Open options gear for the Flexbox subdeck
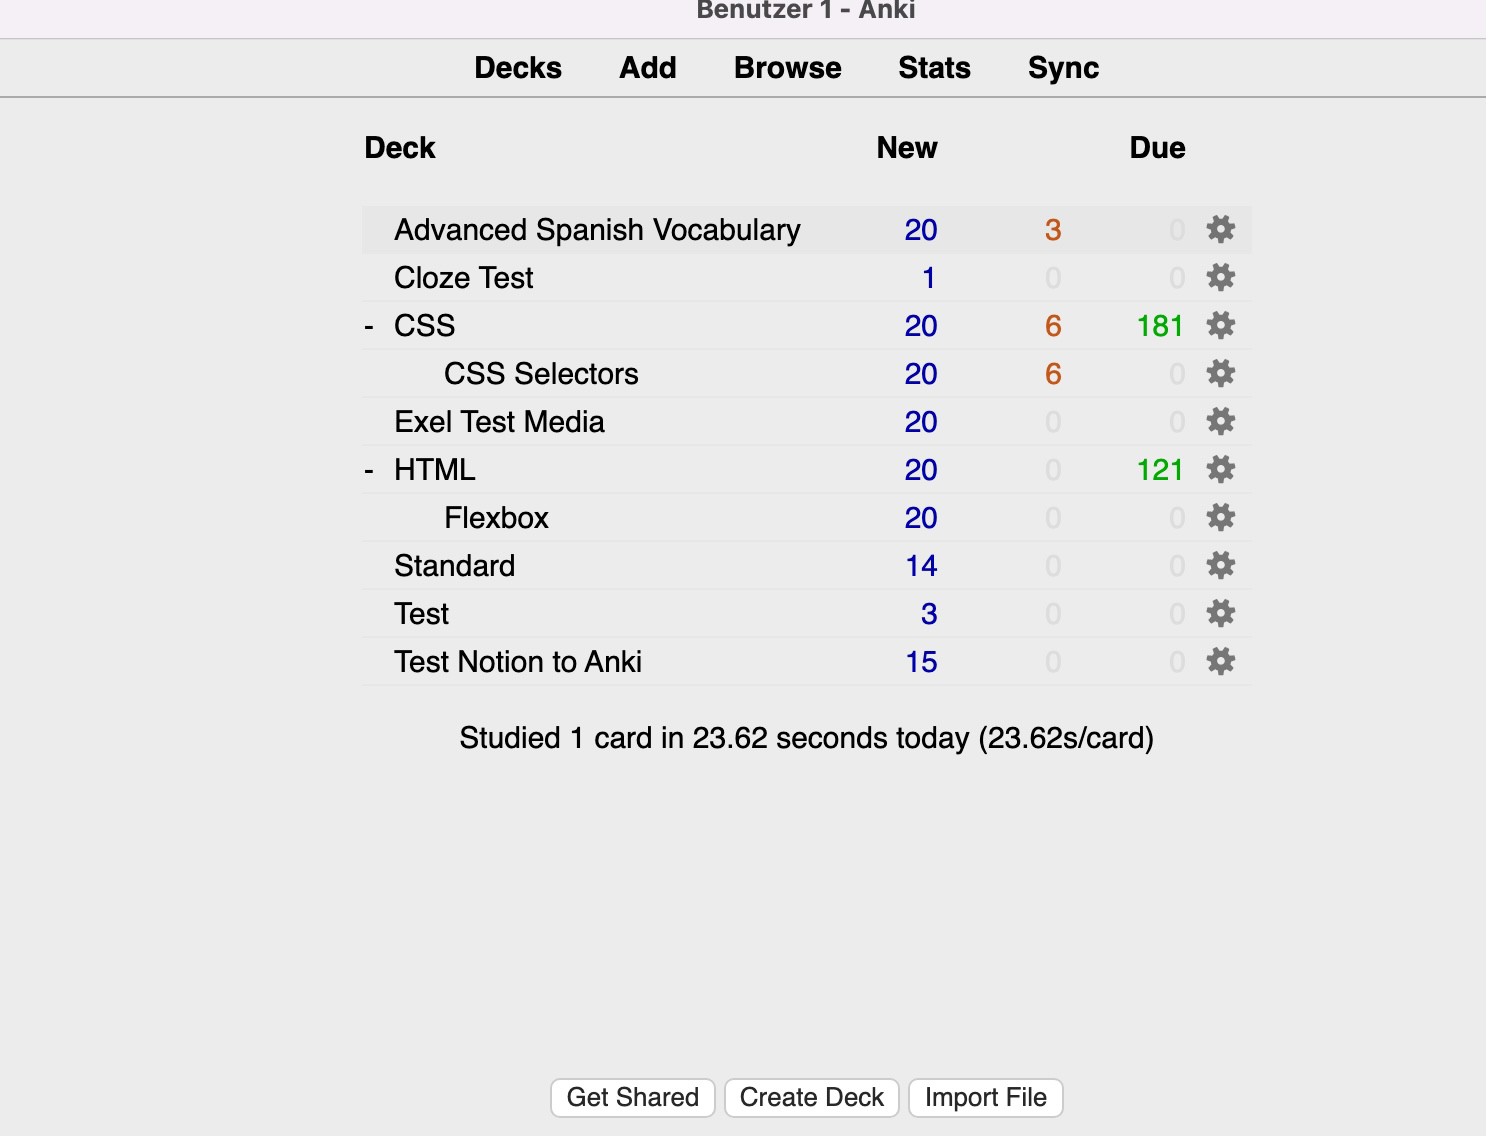This screenshot has height=1136, width=1486. pos(1219,517)
